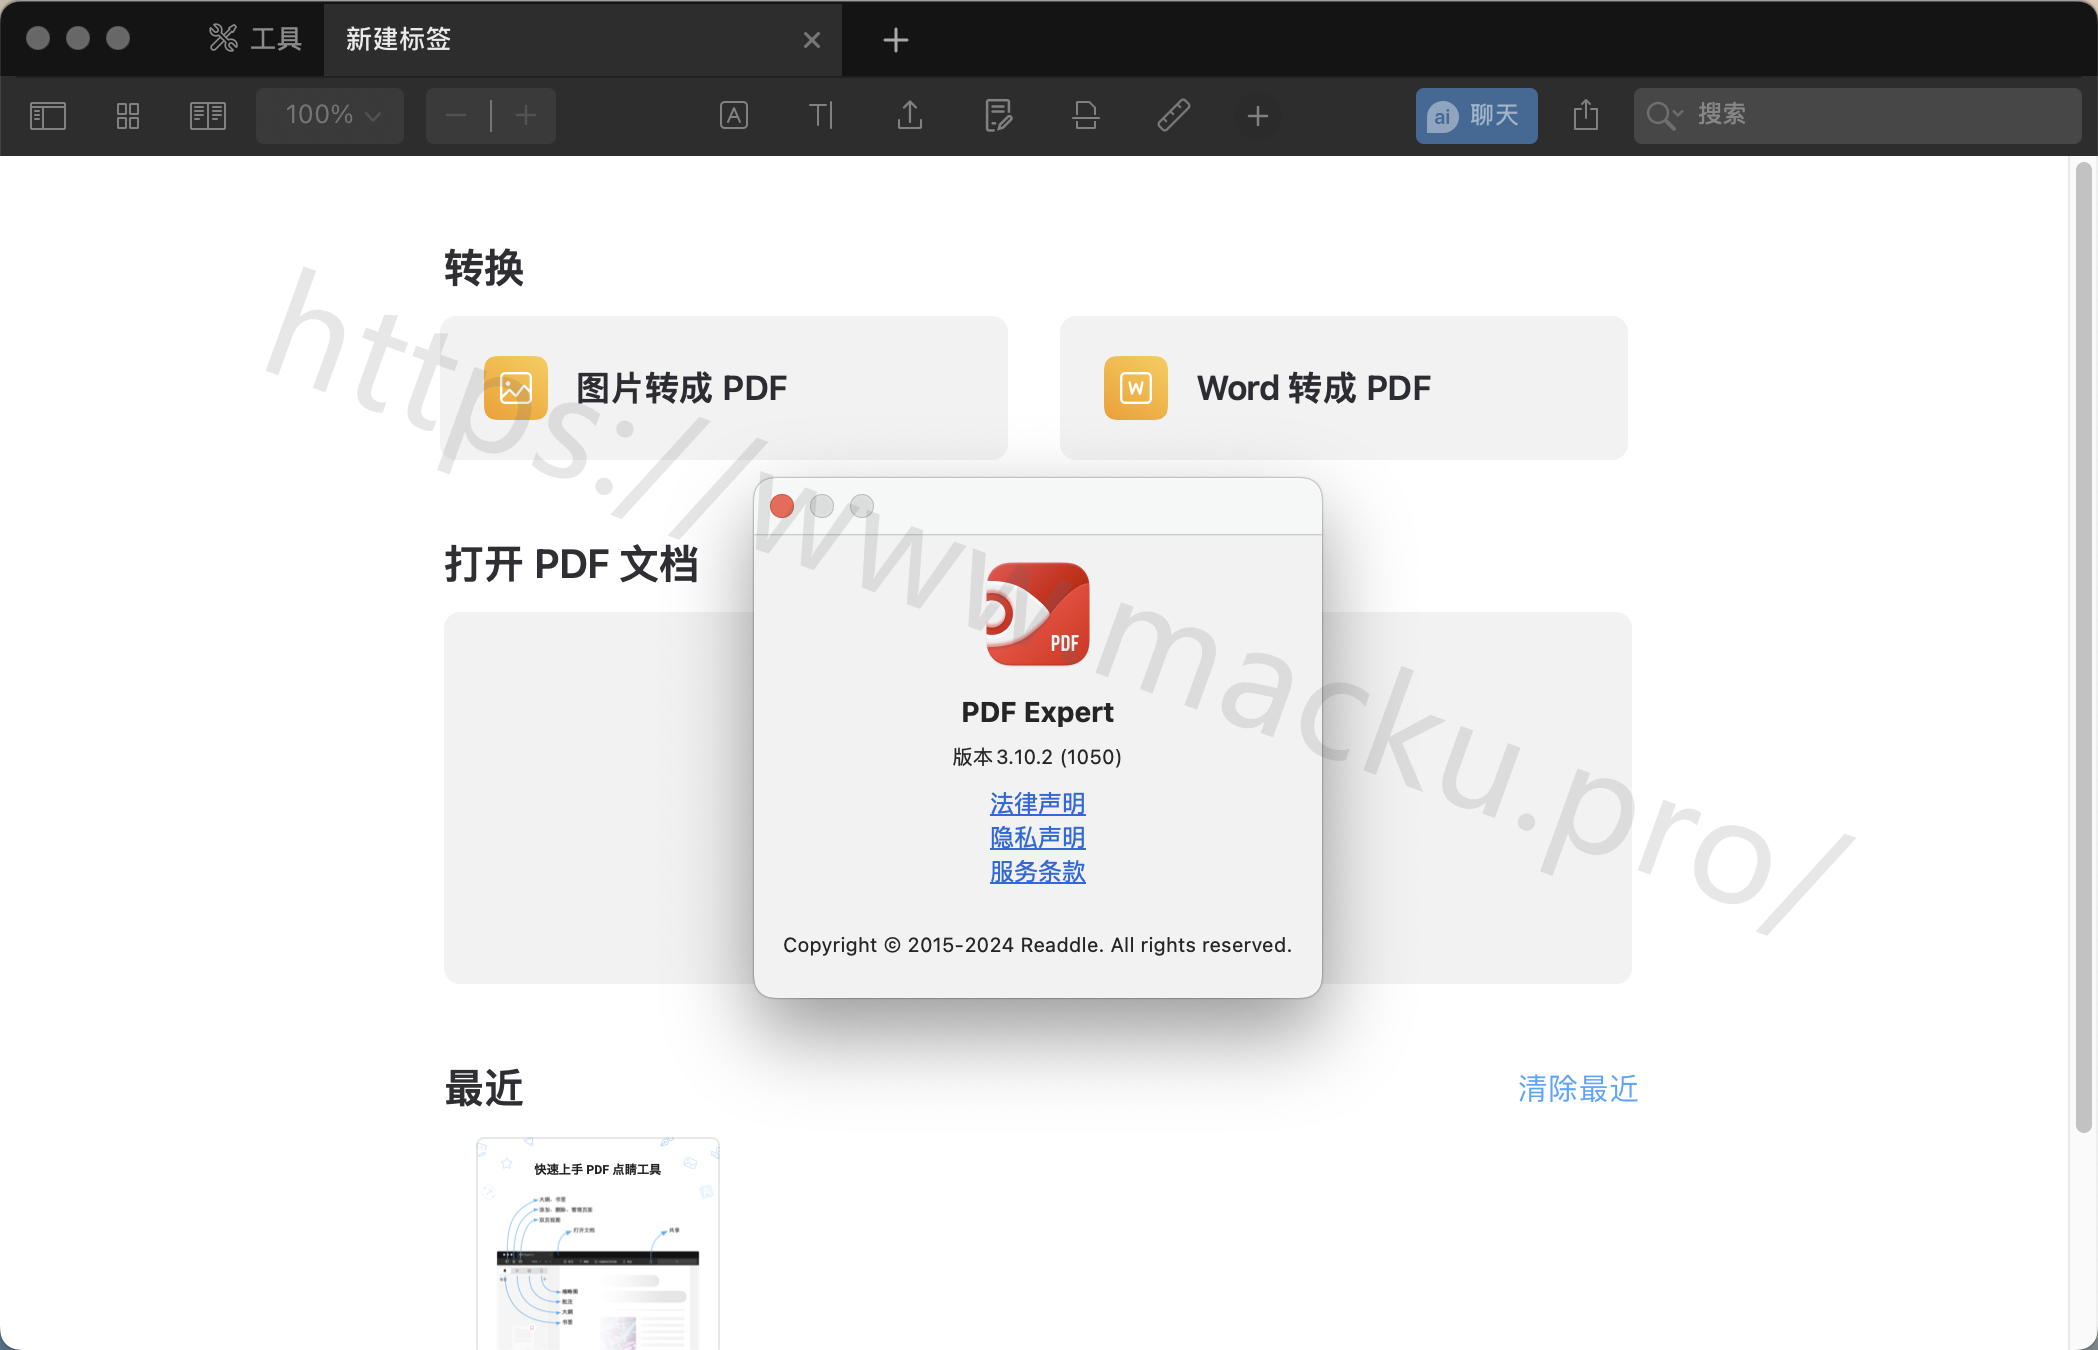
Task: Select the 新建标签 tab
Action: (x=583, y=39)
